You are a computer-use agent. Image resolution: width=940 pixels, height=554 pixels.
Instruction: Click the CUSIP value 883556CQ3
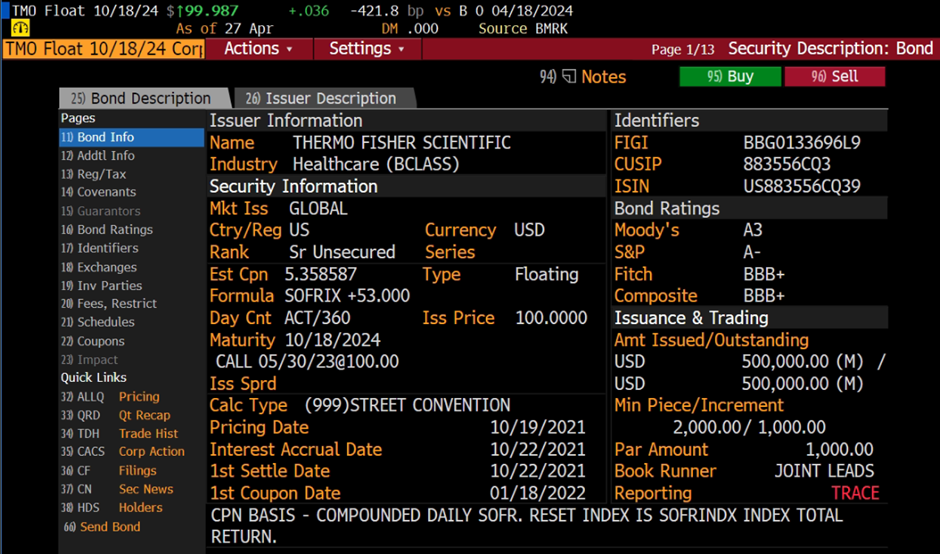[787, 164]
